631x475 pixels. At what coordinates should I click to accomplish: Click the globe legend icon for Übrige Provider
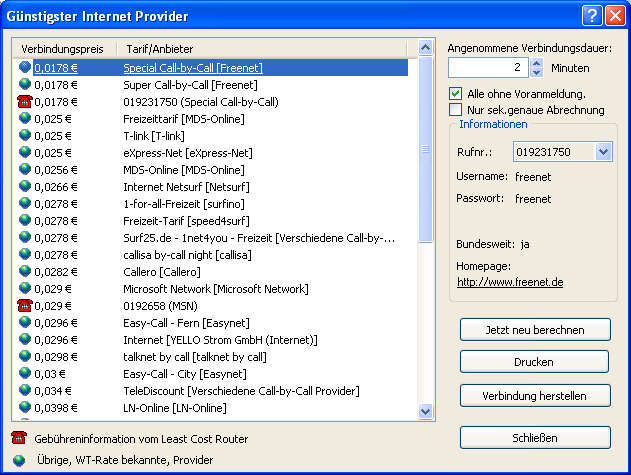pyautogui.click(x=19, y=460)
